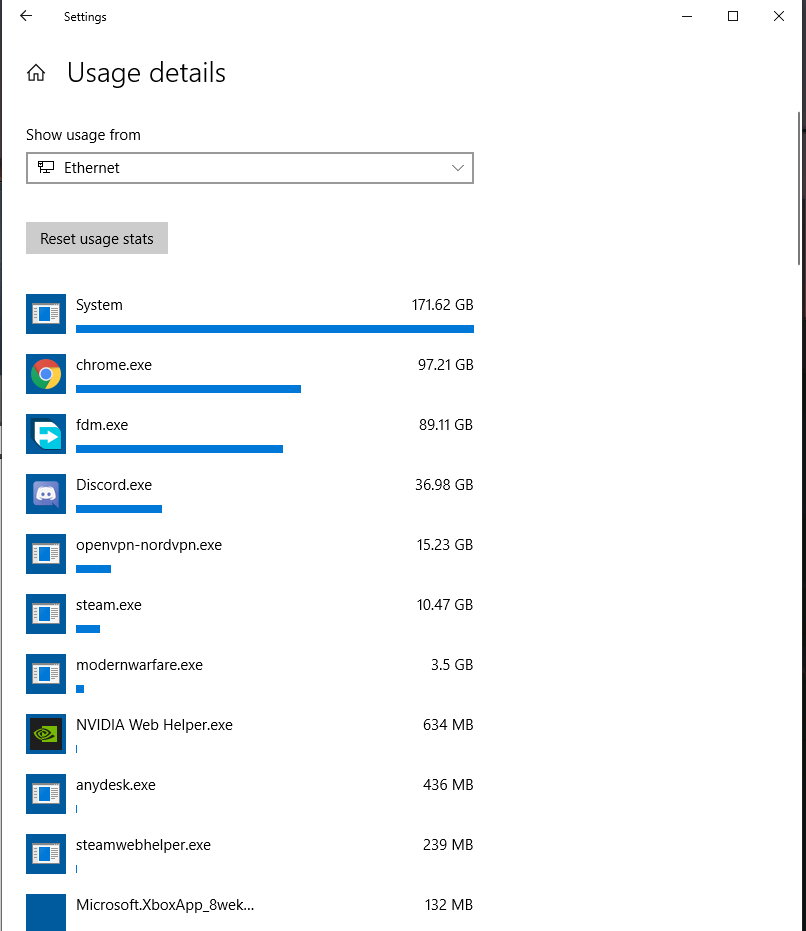This screenshot has width=806, height=931.
Task: Click the Chrome icon
Action: tap(46, 373)
